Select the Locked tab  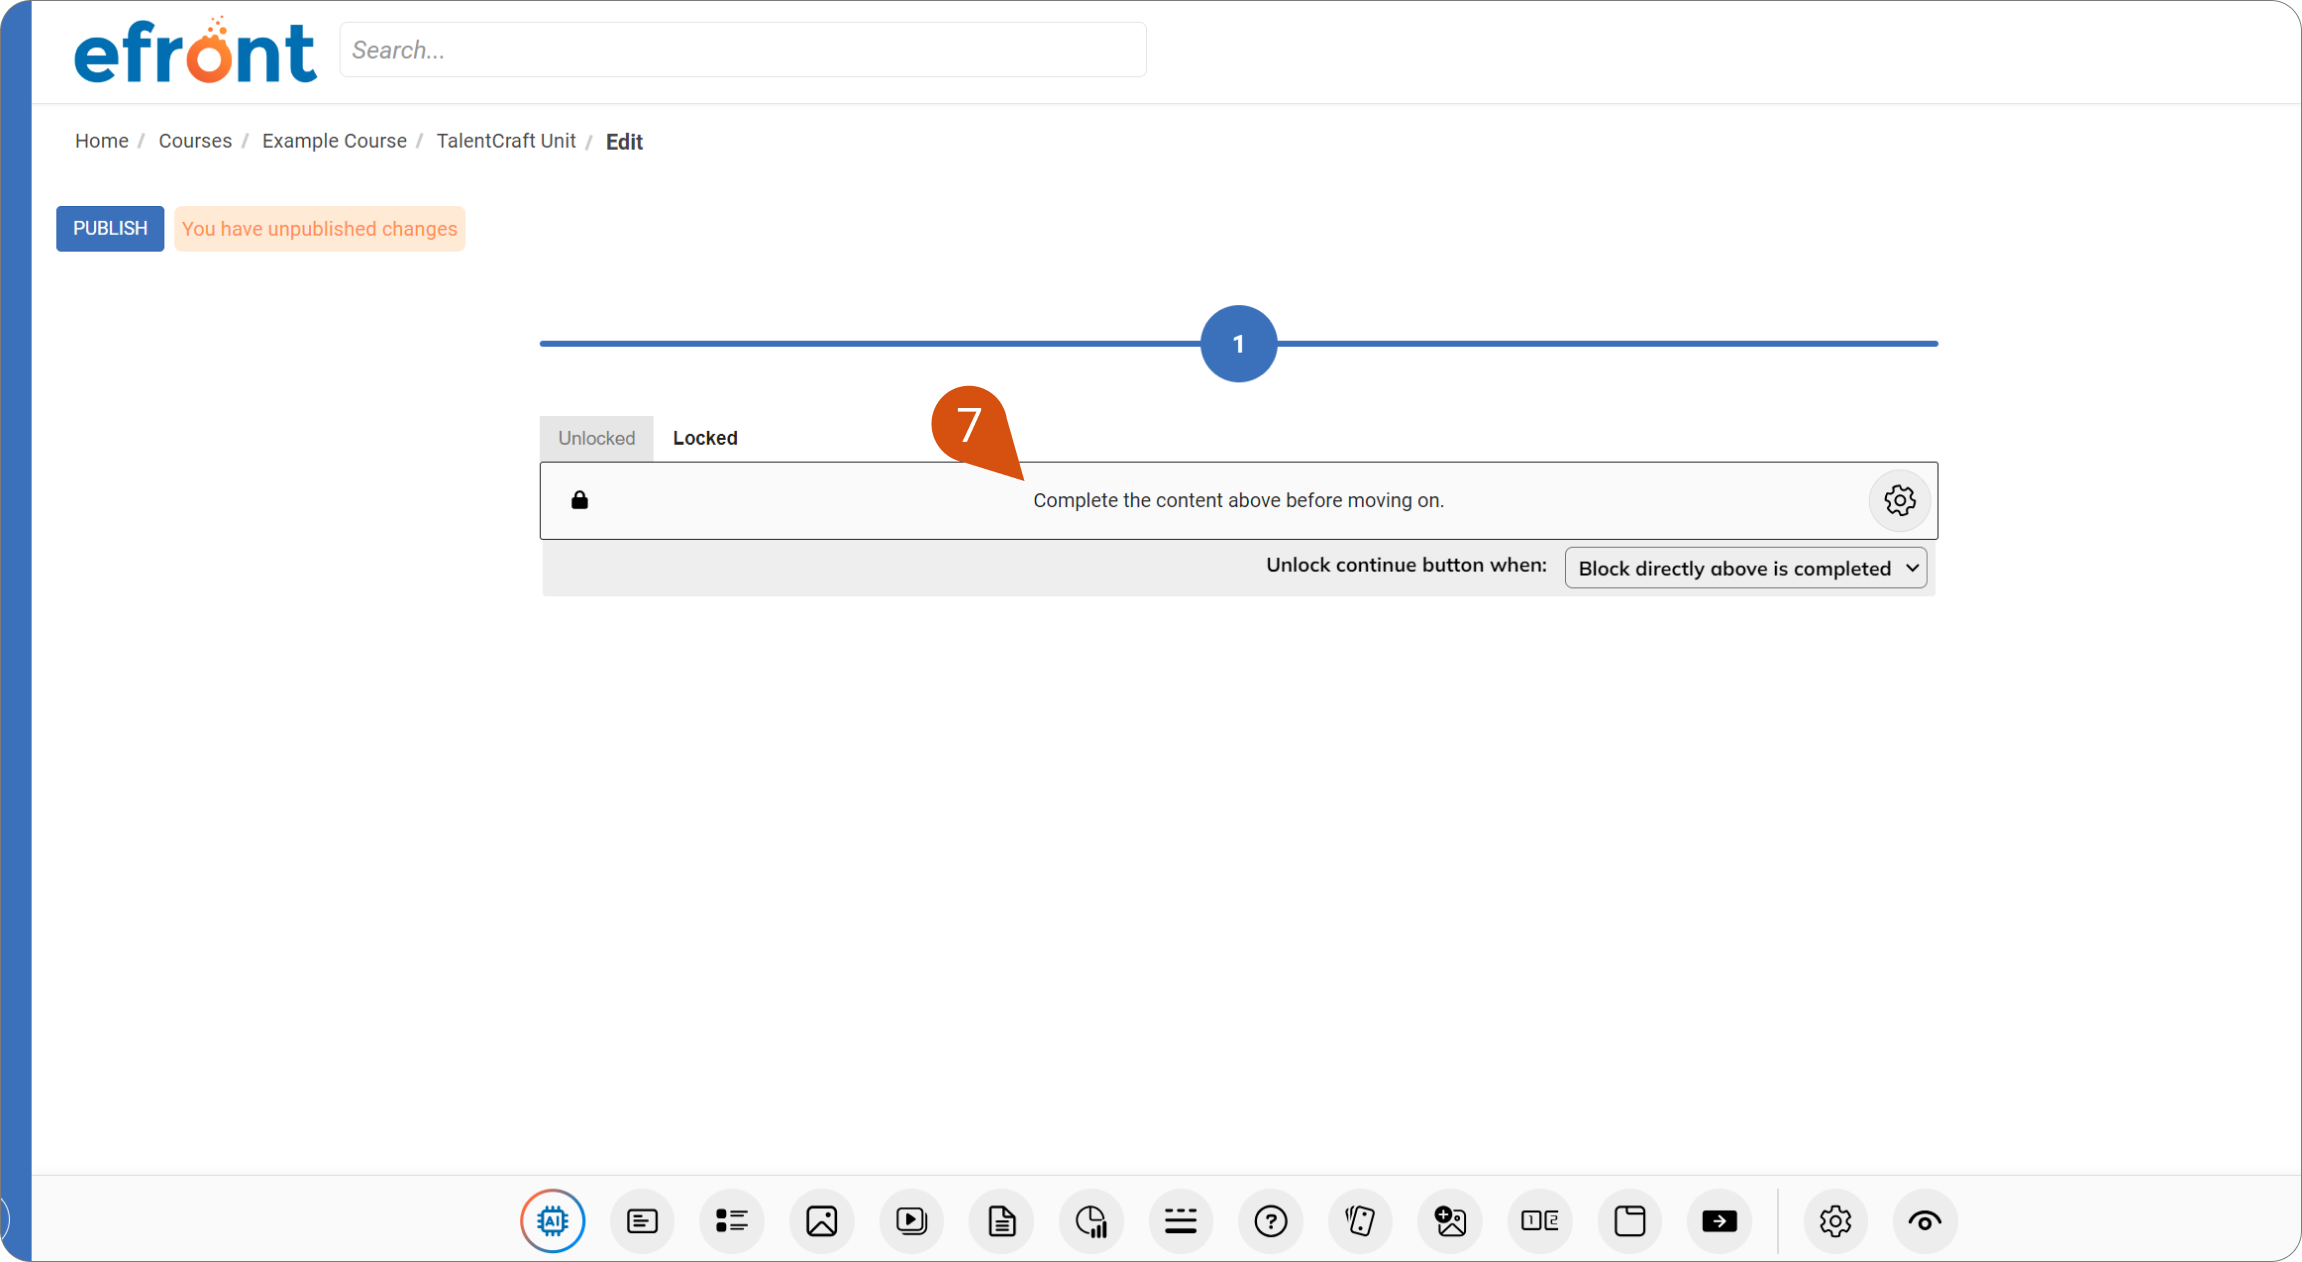click(705, 438)
